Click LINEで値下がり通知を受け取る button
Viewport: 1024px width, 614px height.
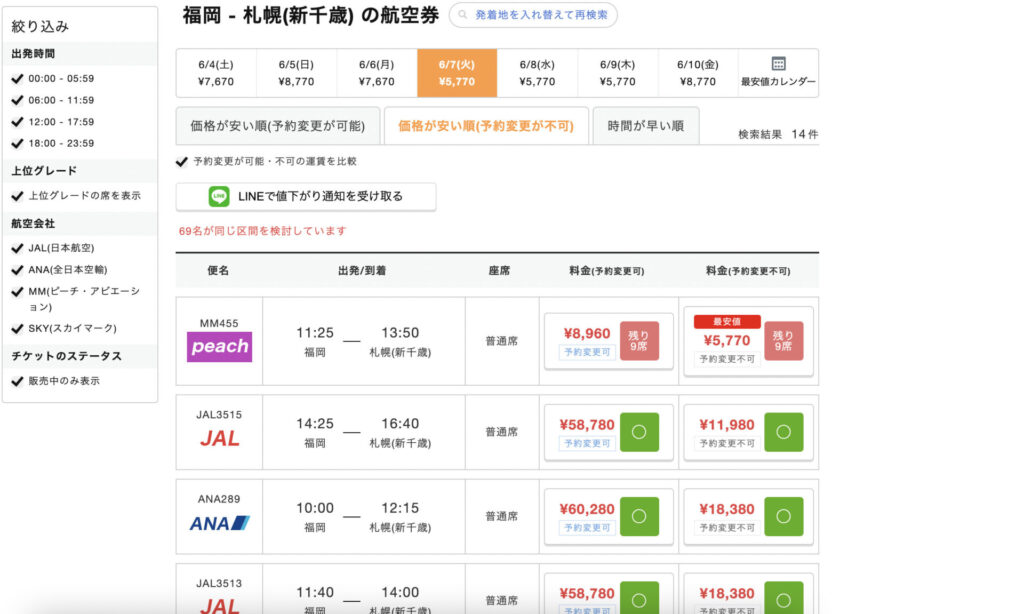click(306, 197)
